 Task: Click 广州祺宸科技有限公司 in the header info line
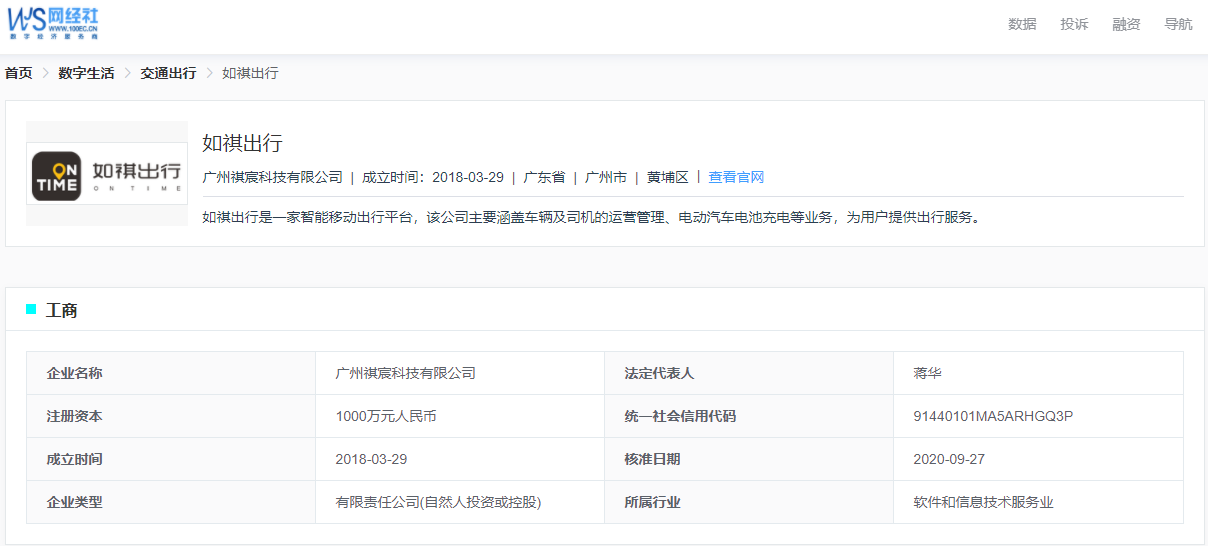(x=272, y=177)
